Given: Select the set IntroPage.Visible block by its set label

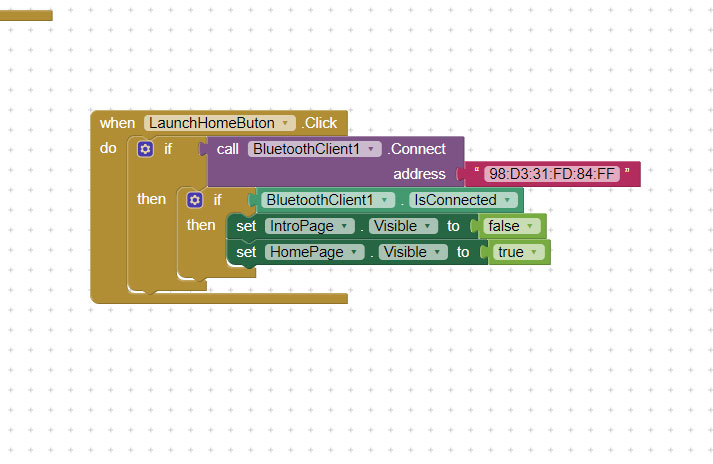Looking at the screenshot, I should point(246,226).
